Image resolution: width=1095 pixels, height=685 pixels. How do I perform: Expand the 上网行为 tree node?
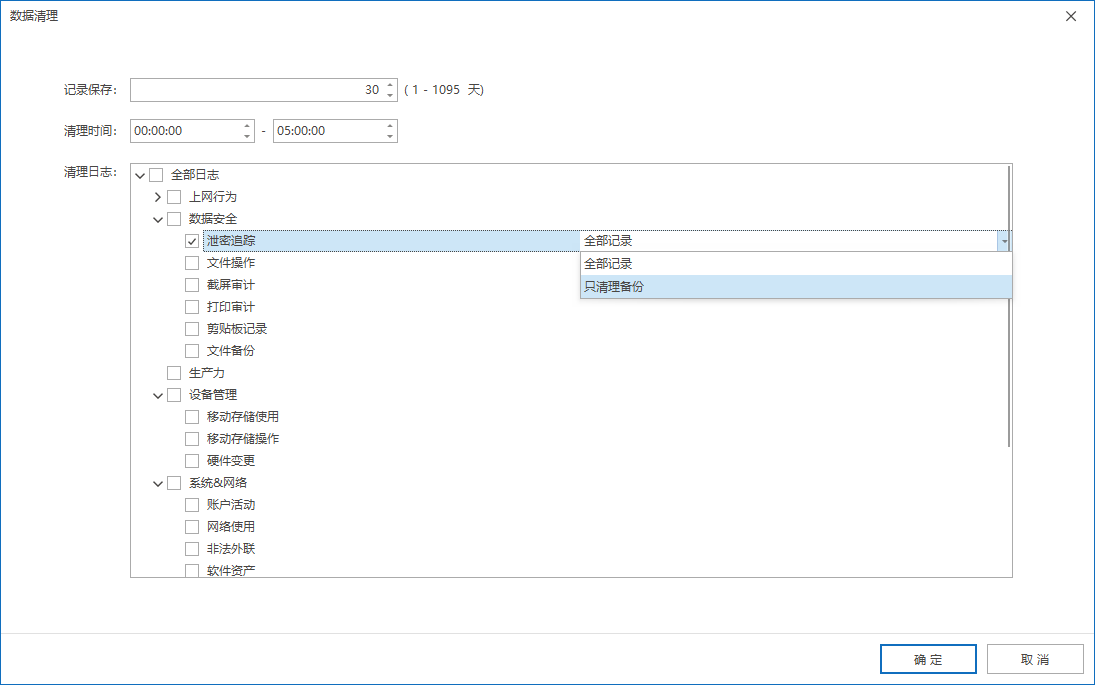tap(158, 197)
